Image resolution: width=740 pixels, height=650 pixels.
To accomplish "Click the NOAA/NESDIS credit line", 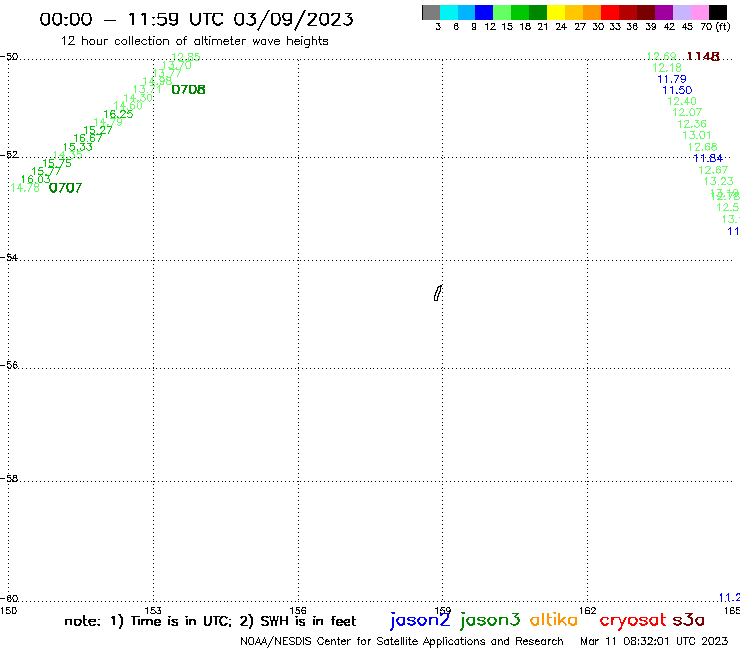I will [402, 641].
